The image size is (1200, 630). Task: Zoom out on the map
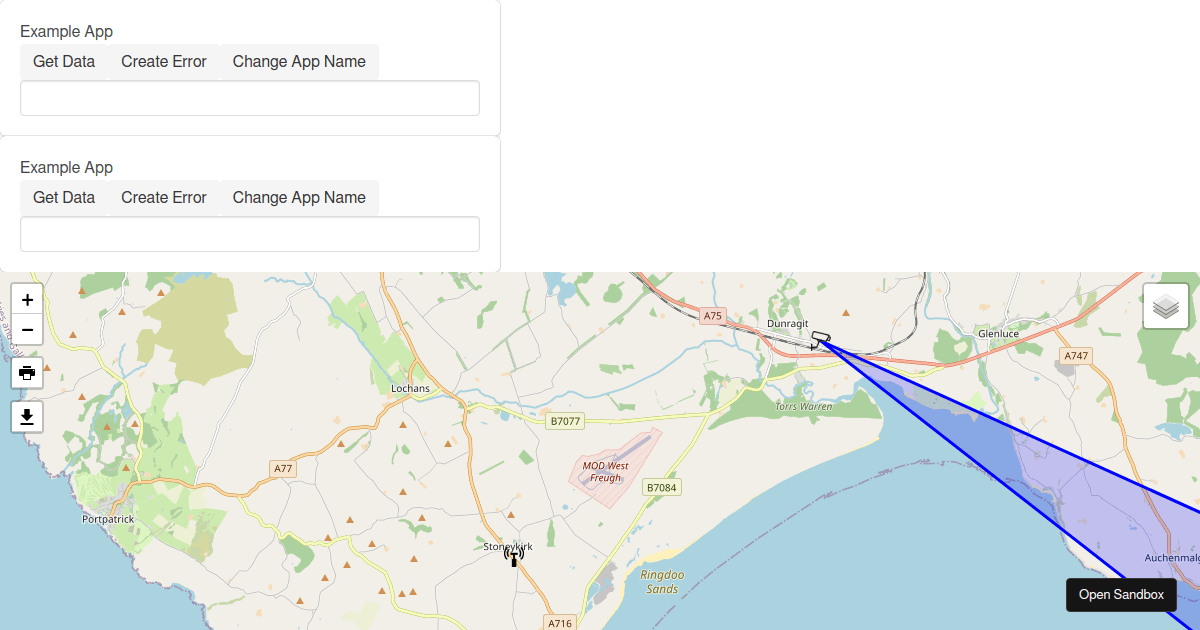click(27, 330)
